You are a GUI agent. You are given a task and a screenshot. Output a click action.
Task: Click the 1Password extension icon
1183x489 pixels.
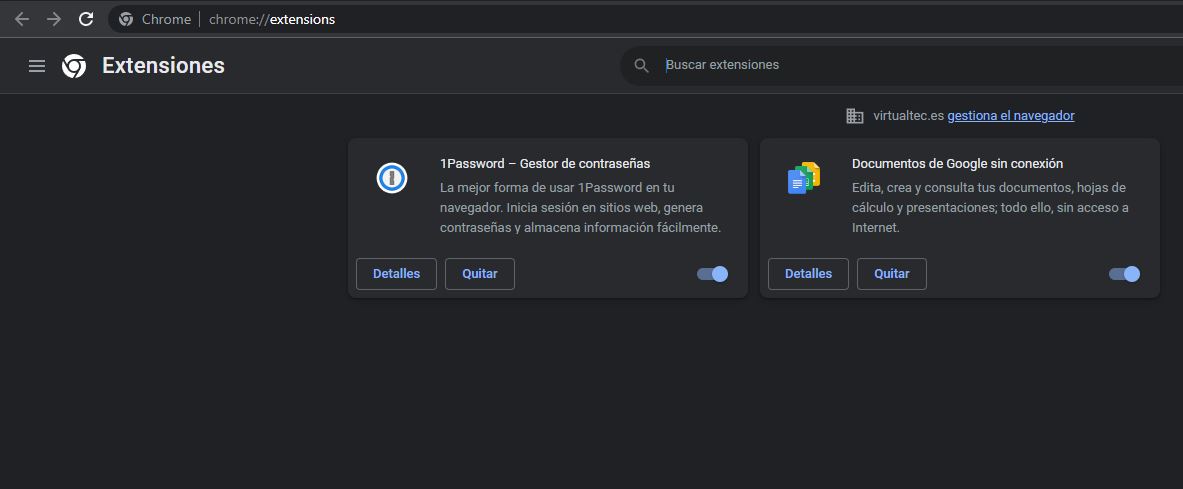coord(392,179)
